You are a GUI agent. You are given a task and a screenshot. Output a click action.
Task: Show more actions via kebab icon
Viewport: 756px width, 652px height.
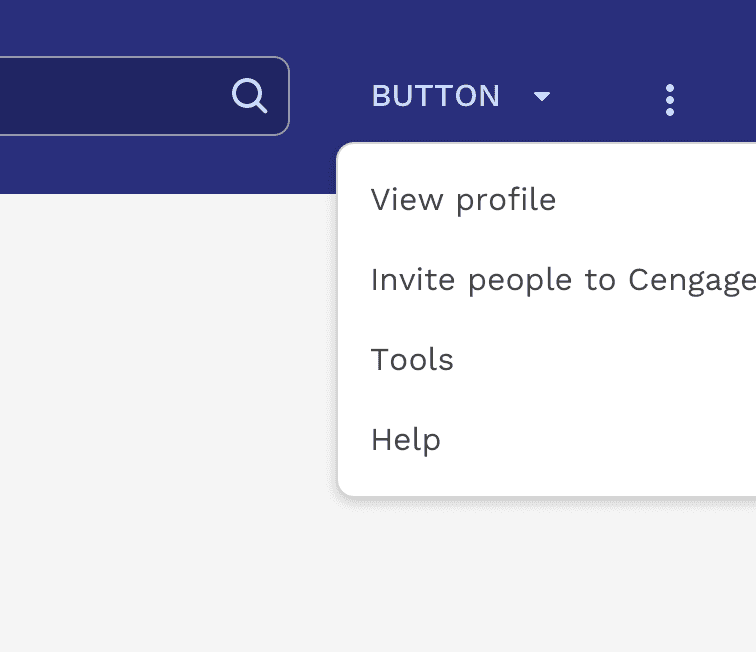click(670, 99)
